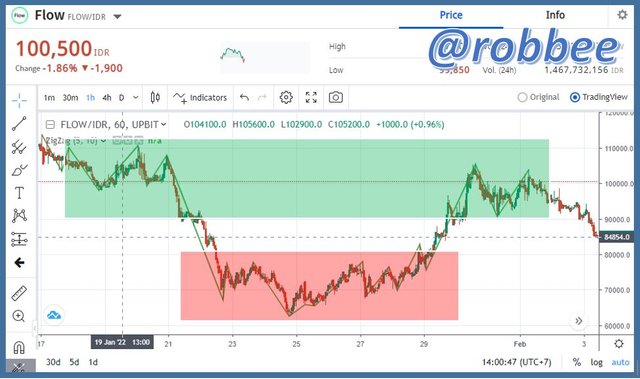The height and width of the screenshot is (379, 640).
Task: Click the C105200.0 close value
Action: (x=349, y=124)
